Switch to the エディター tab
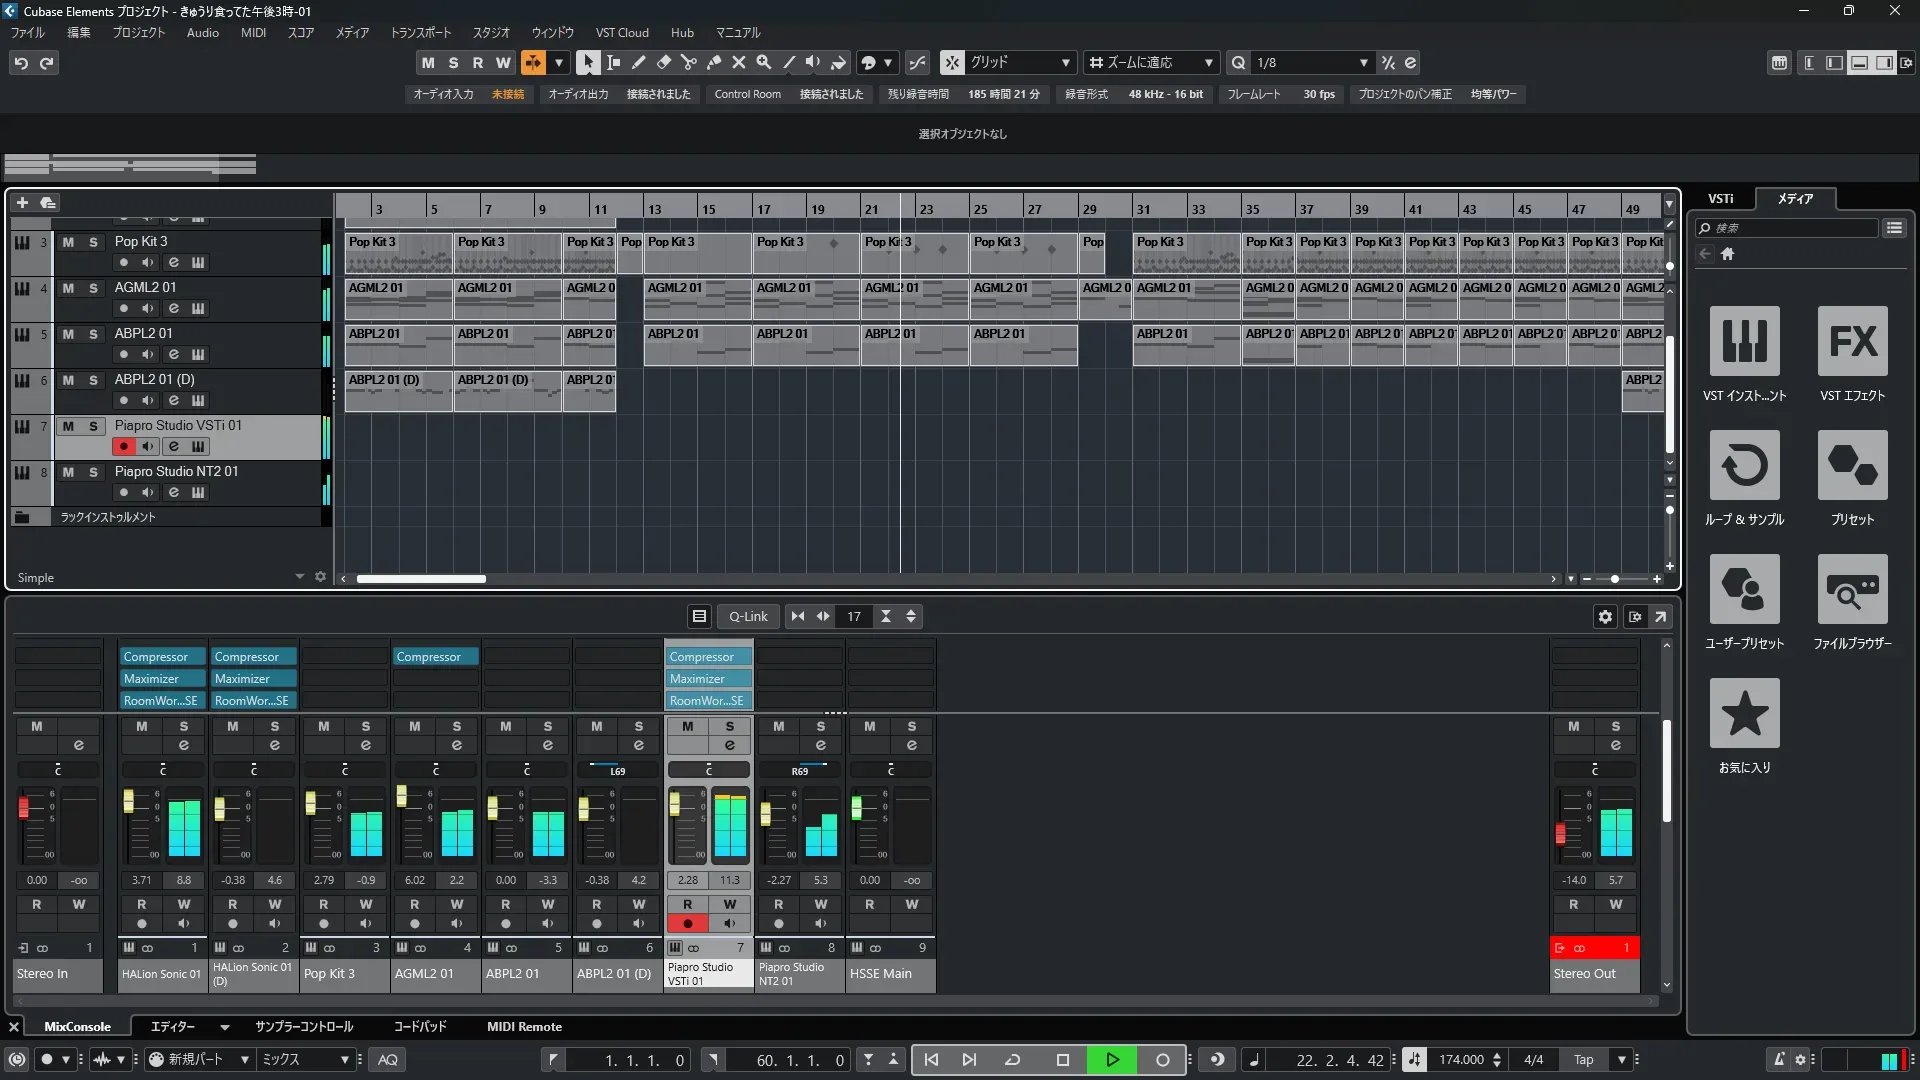 [172, 1027]
